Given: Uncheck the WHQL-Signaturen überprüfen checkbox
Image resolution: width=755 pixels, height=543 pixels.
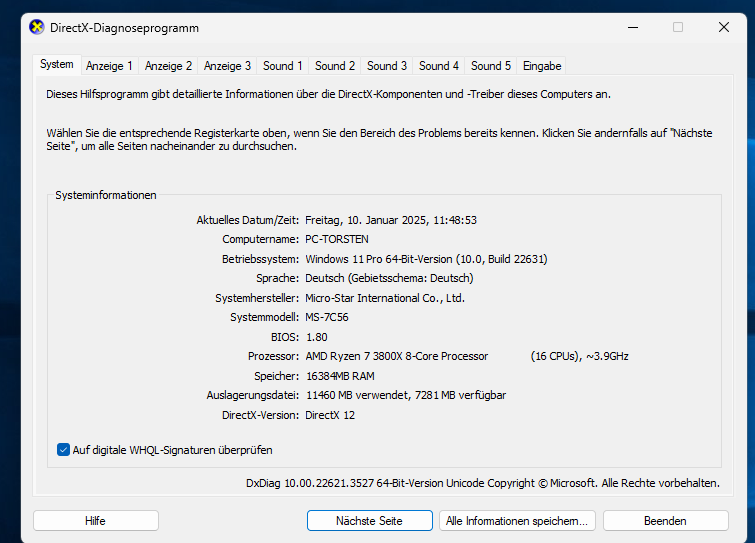Looking at the screenshot, I should pos(63,450).
